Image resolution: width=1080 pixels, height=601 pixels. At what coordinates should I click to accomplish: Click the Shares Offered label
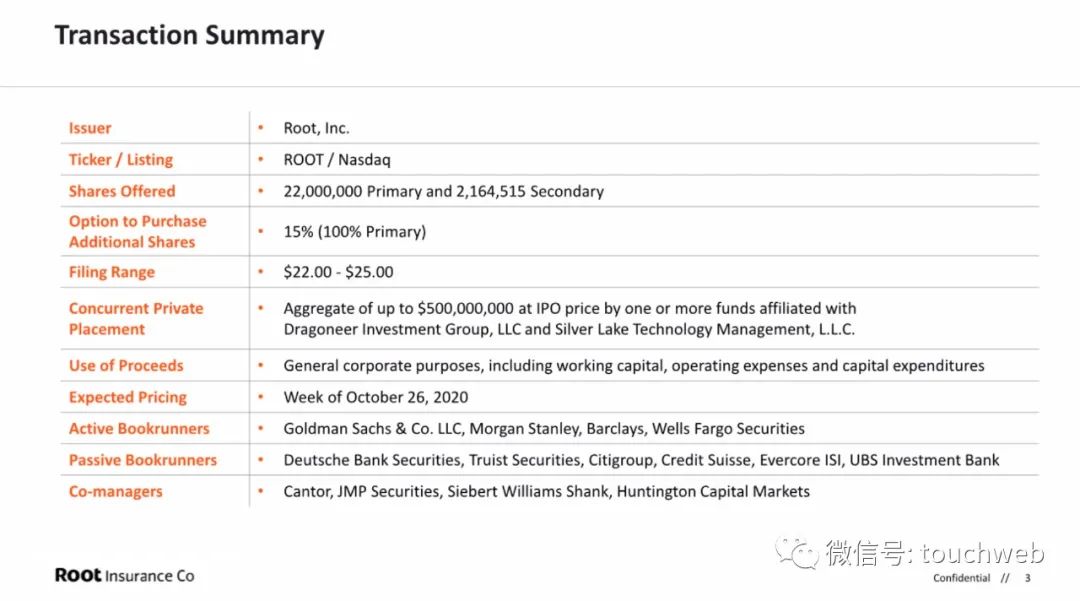point(121,191)
